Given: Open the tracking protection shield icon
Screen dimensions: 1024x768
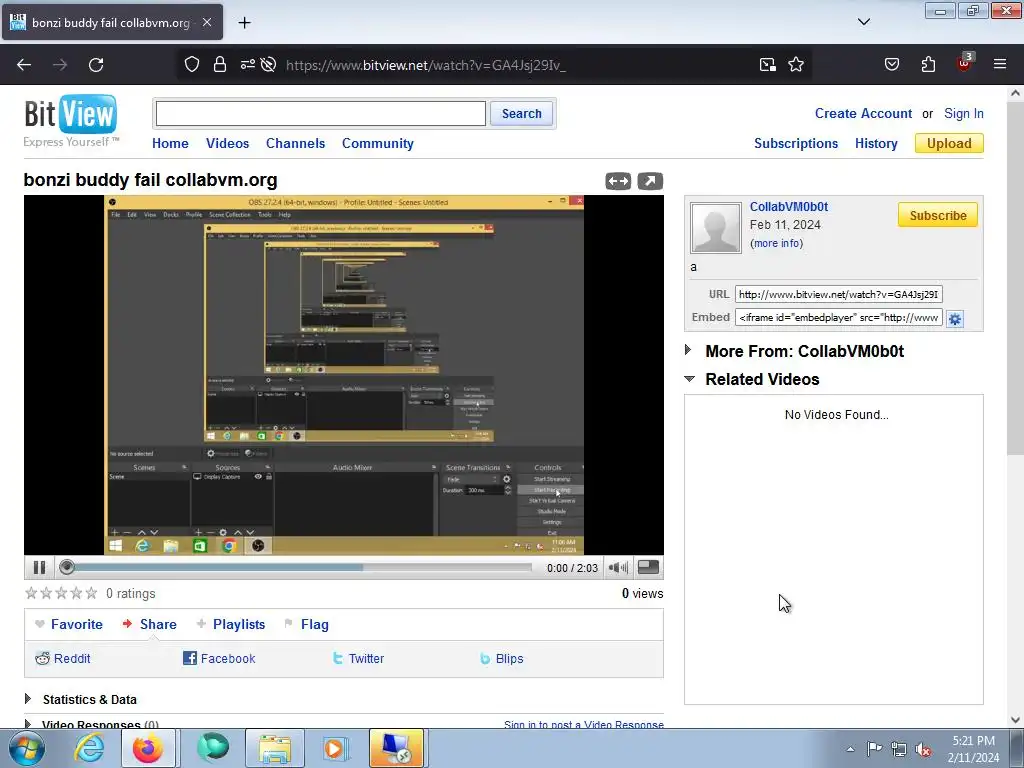Looking at the screenshot, I should tap(191, 65).
